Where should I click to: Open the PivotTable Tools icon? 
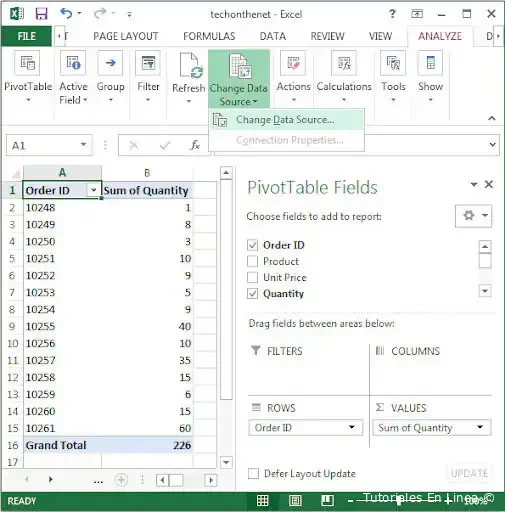[393, 63]
